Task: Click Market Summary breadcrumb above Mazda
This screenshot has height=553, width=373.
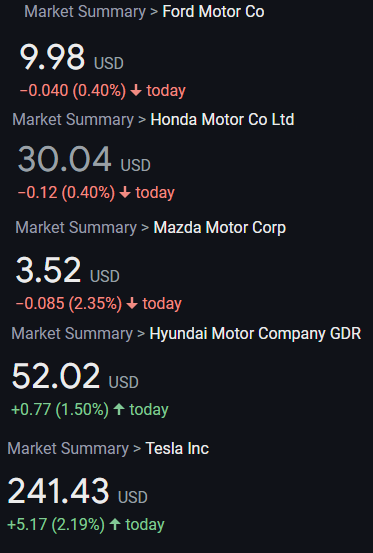Action: coord(76,228)
